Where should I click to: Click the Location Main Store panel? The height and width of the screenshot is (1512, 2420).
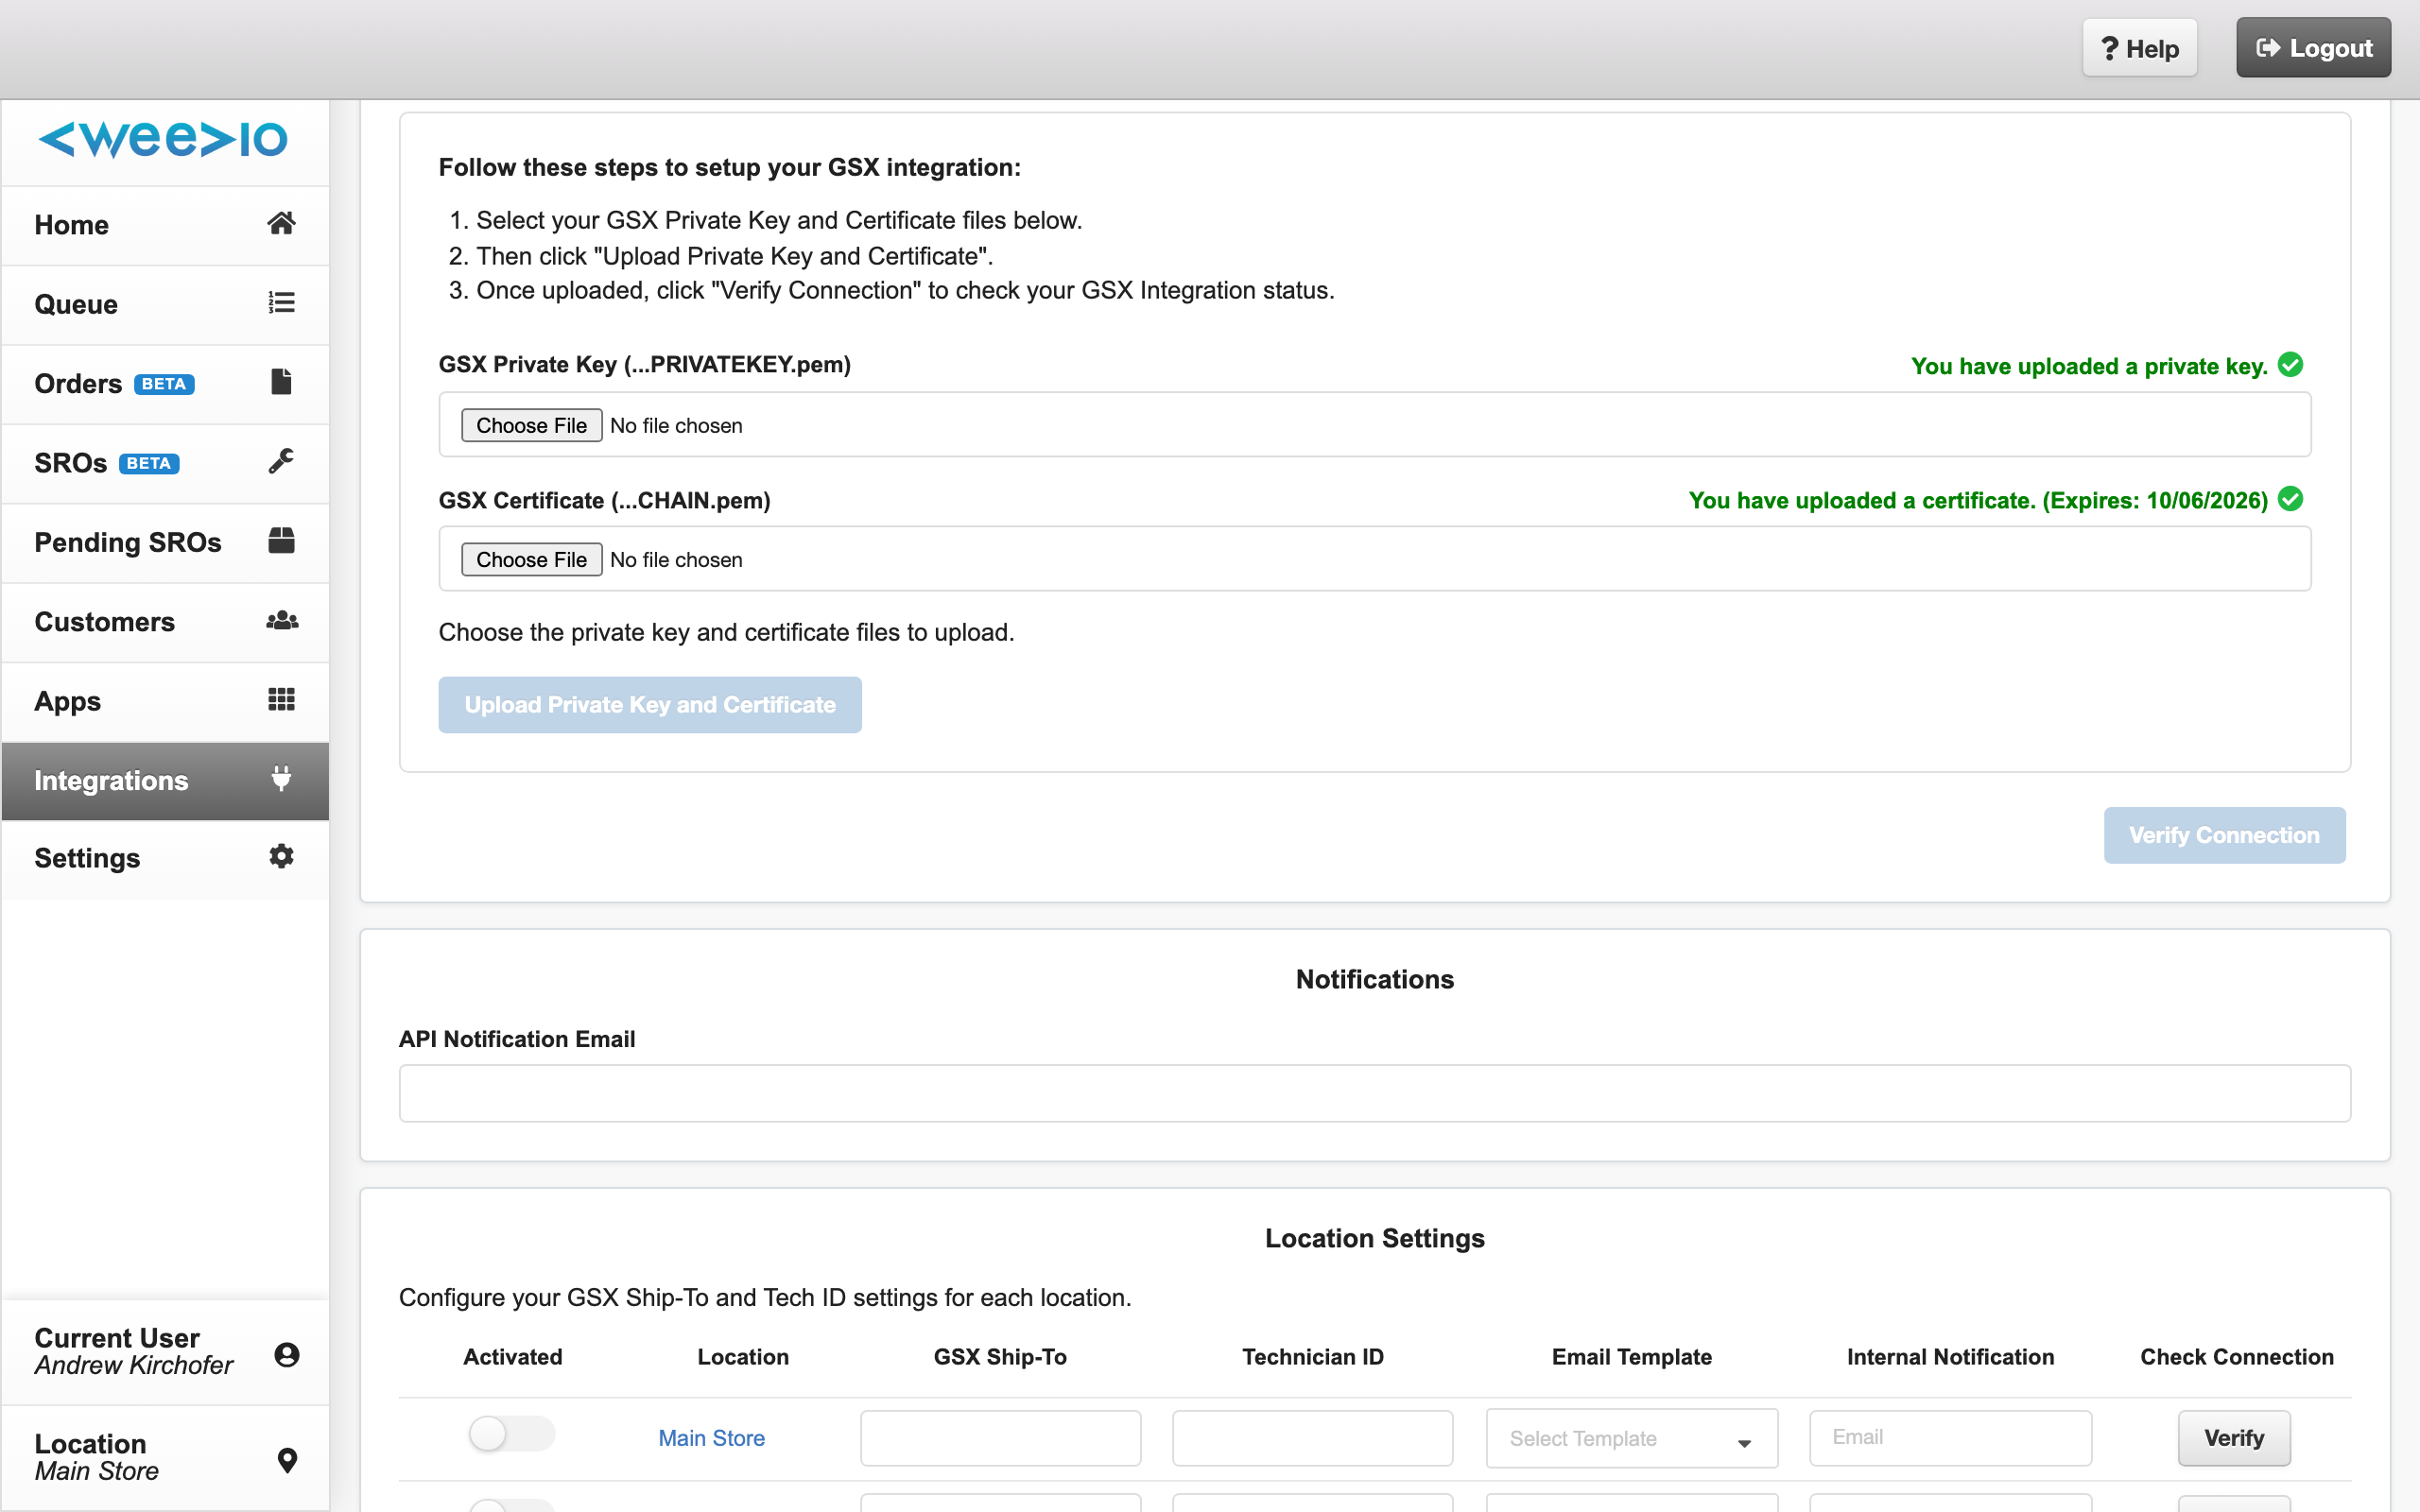tap(165, 1458)
